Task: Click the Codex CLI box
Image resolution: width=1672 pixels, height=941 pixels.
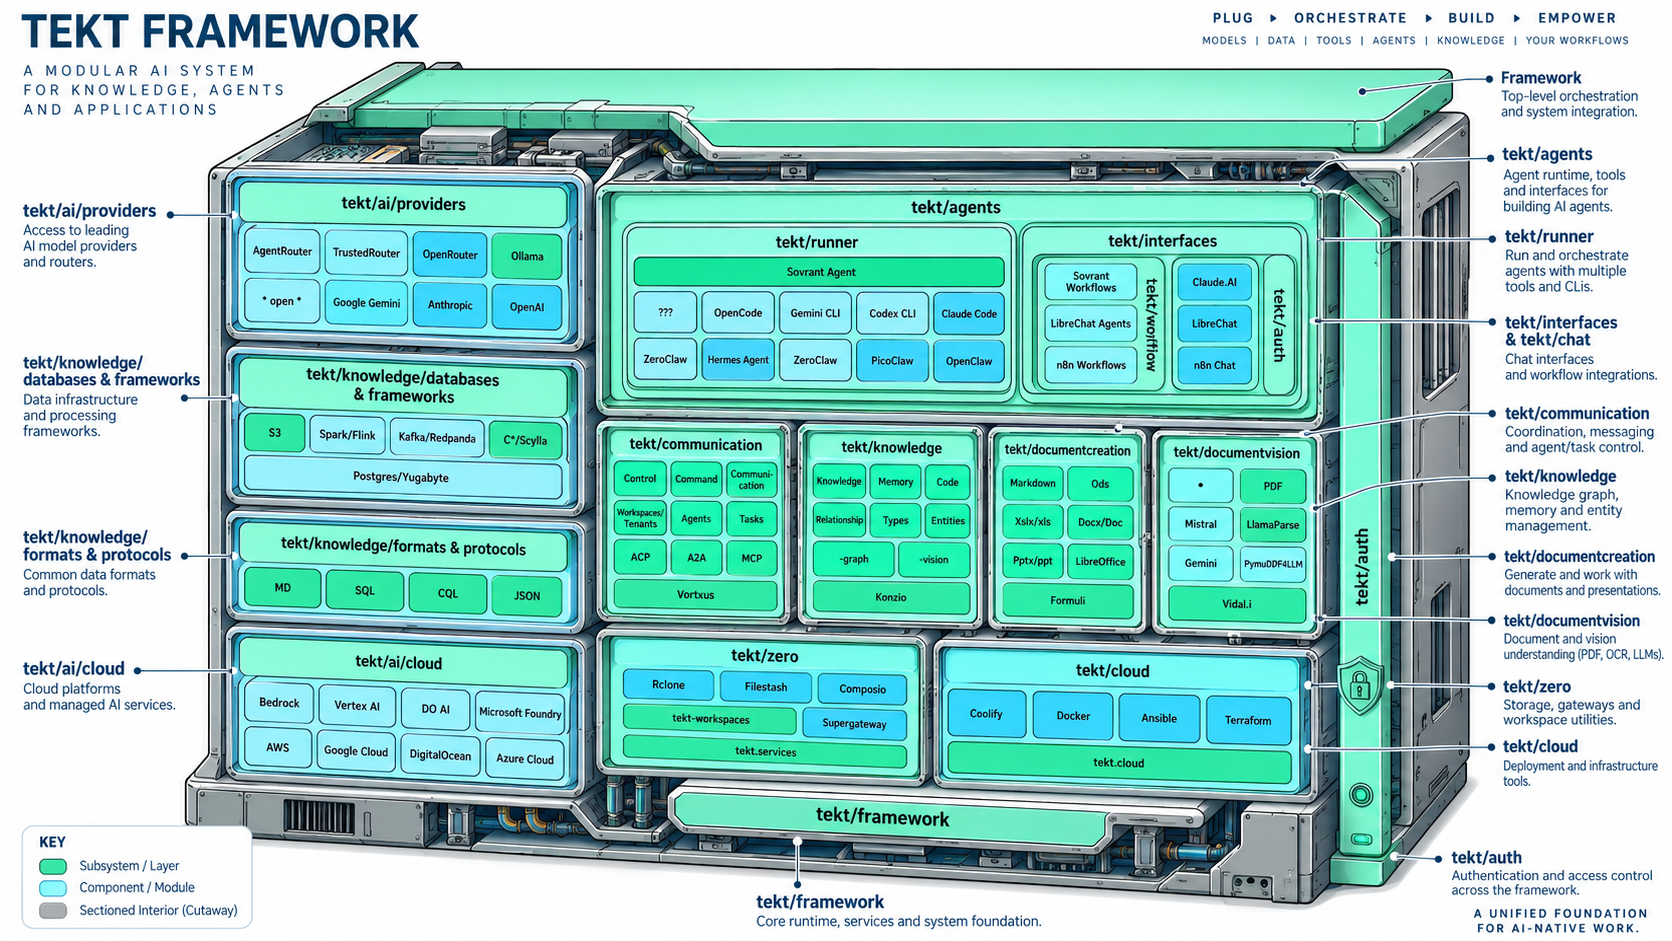Action: pyautogui.click(x=892, y=313)
